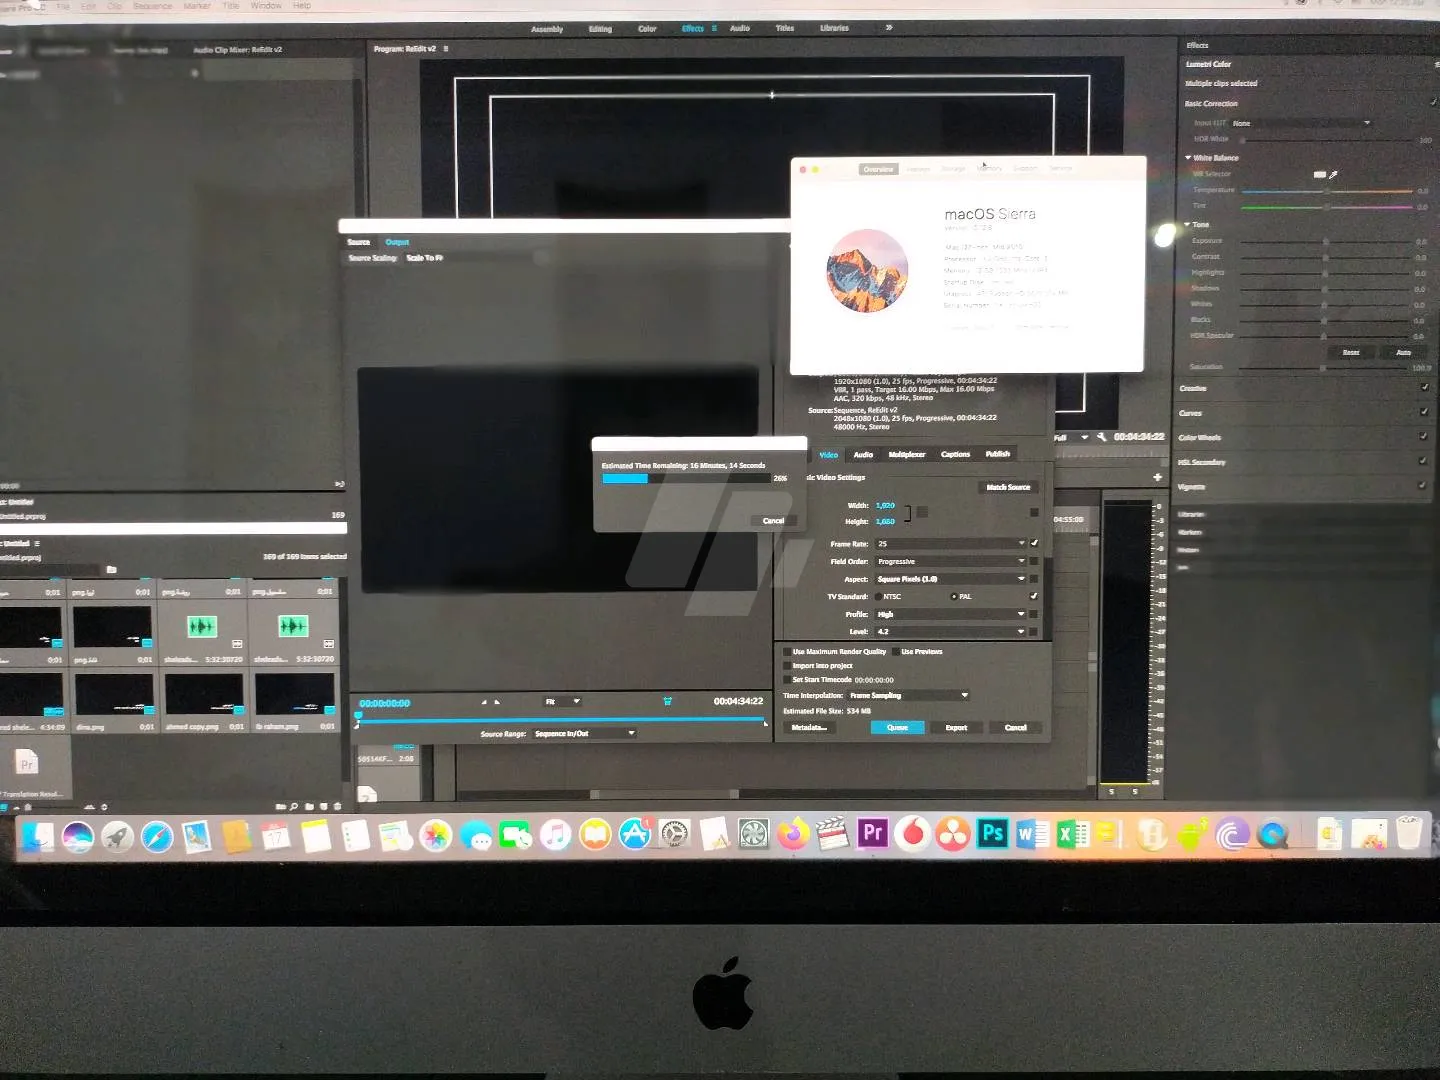Open Firefox icon in the Dock
The width and height of the screenshot is (1440, 1080).
click(793, 834)
